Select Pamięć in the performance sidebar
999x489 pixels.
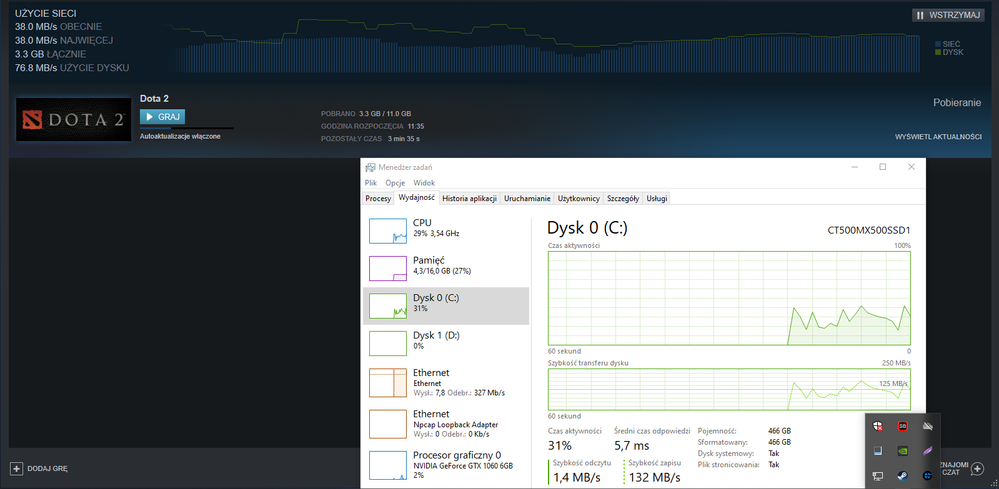coord(445,267)
